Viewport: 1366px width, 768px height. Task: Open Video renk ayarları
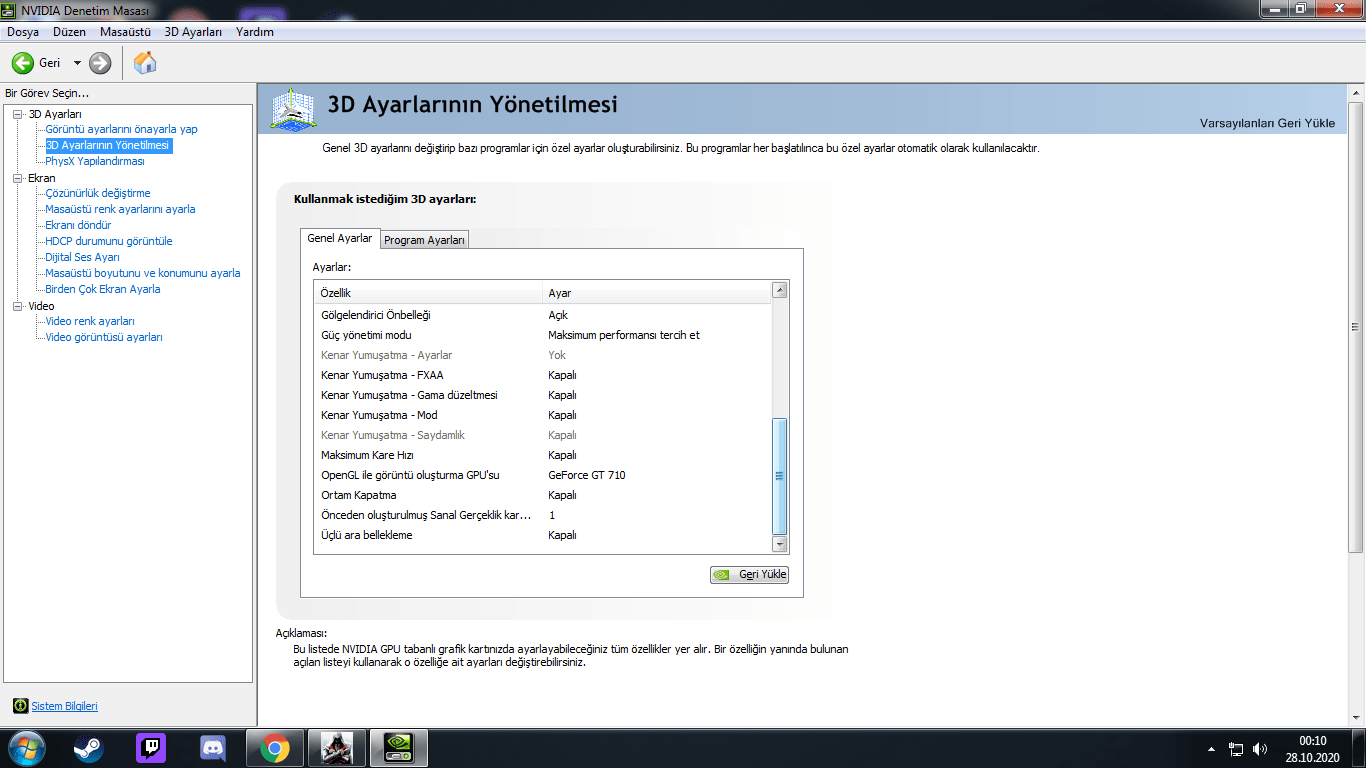point(90,321)
